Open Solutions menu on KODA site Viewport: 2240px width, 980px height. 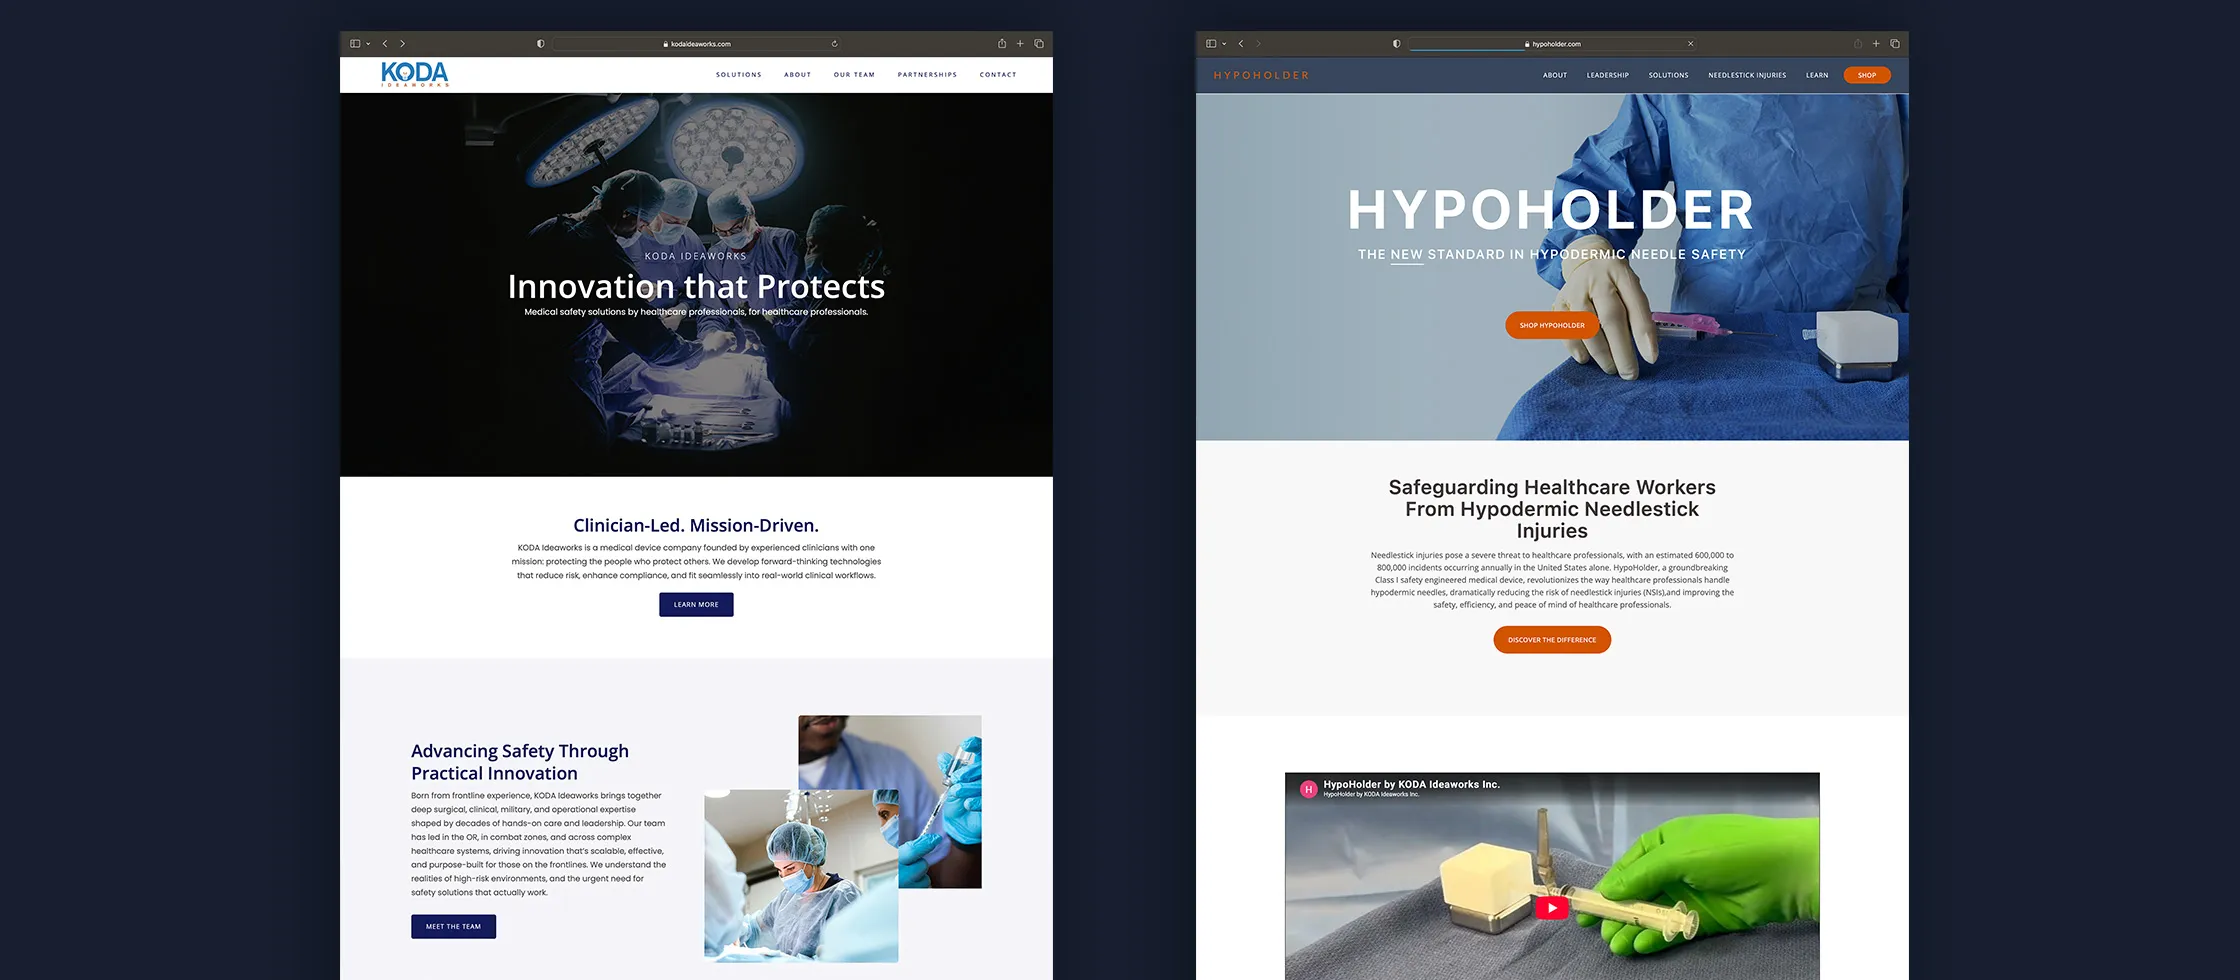[x=739, y=75]
